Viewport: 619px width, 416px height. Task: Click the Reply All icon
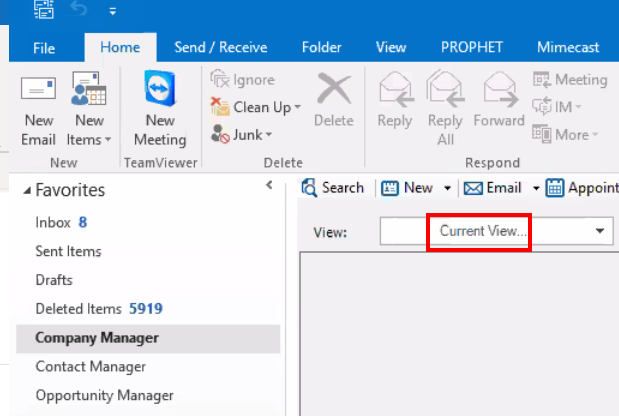(446, 89)
